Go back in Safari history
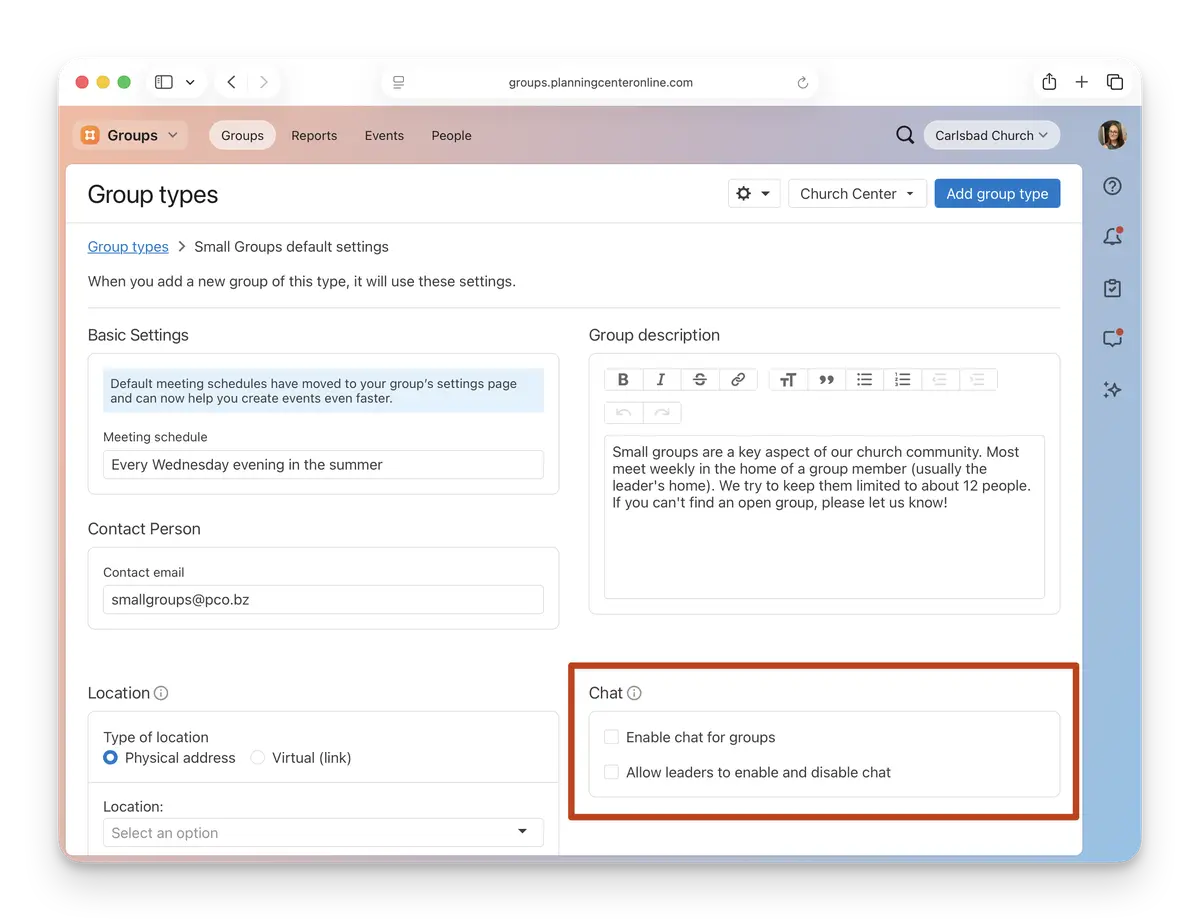The image size is (1200, 921). pos(231,82)
